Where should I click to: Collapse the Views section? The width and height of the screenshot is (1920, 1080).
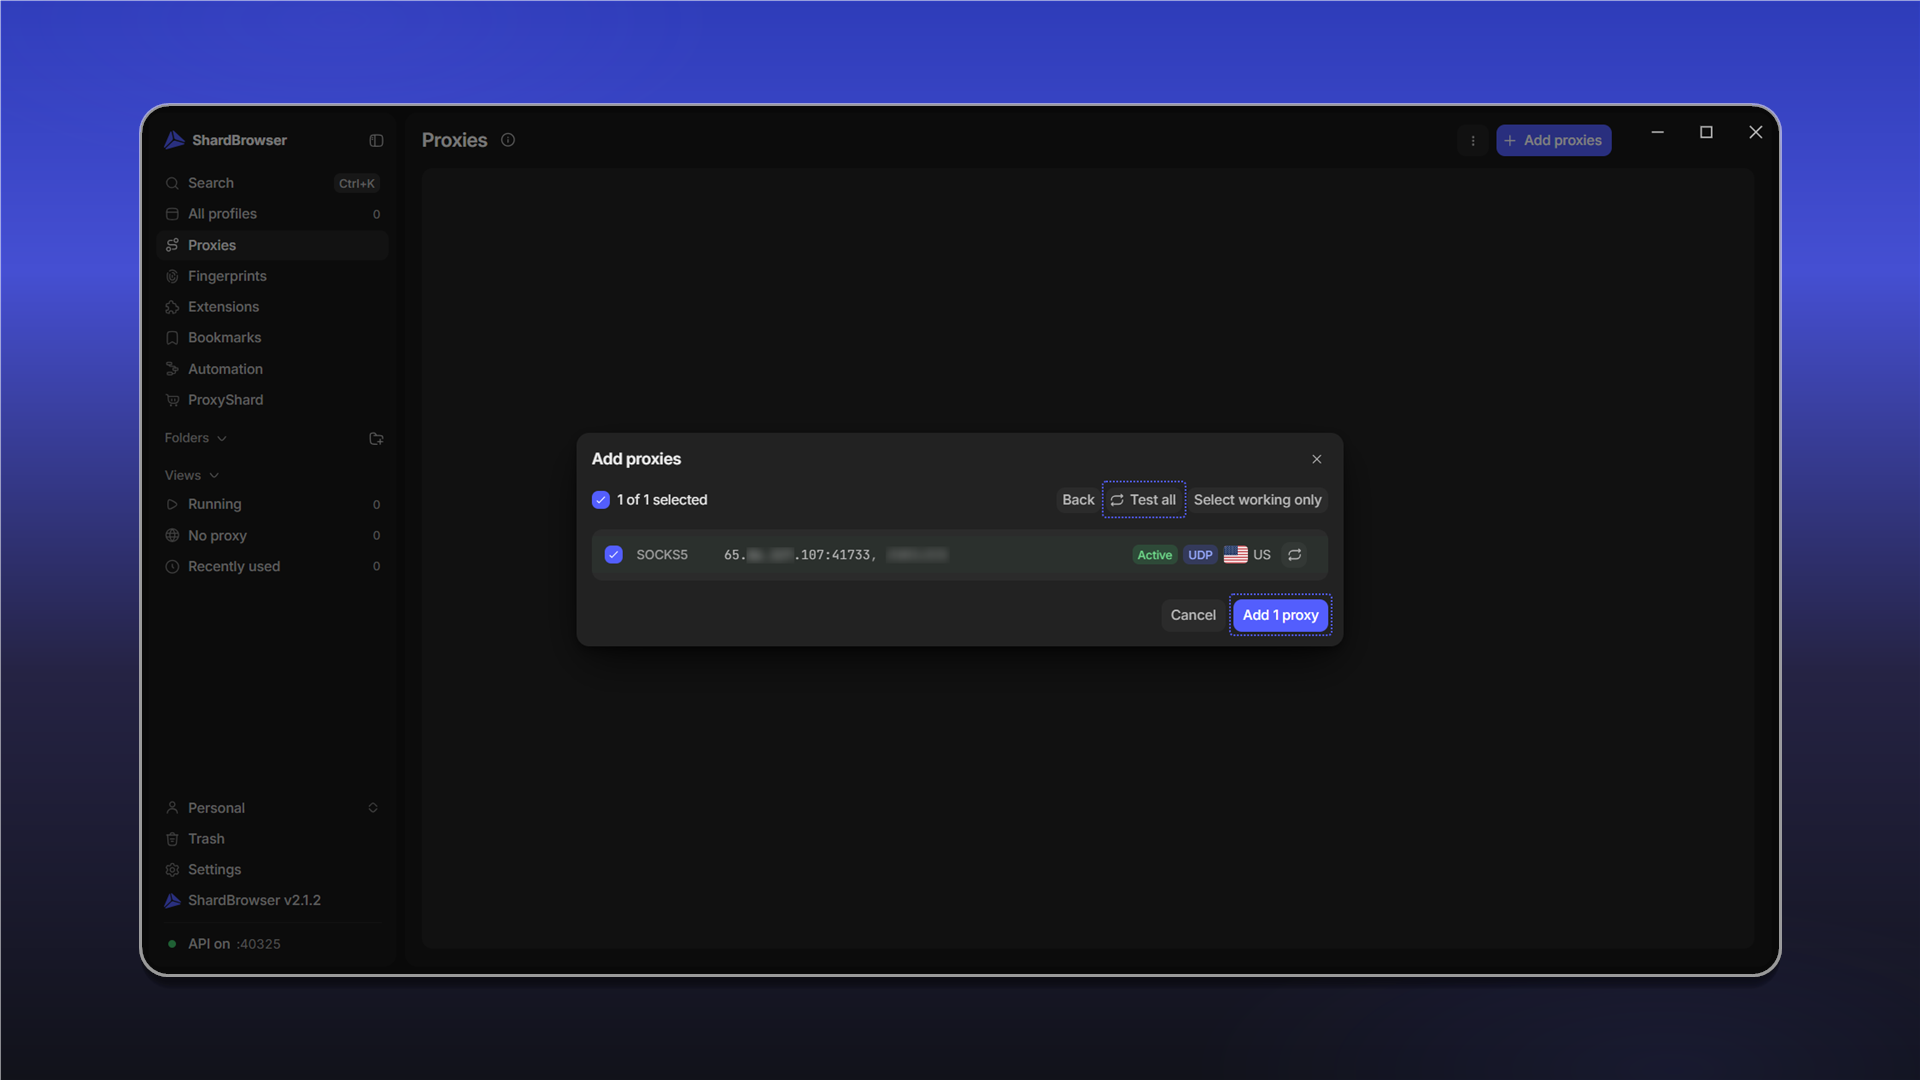tap(192, 475)
